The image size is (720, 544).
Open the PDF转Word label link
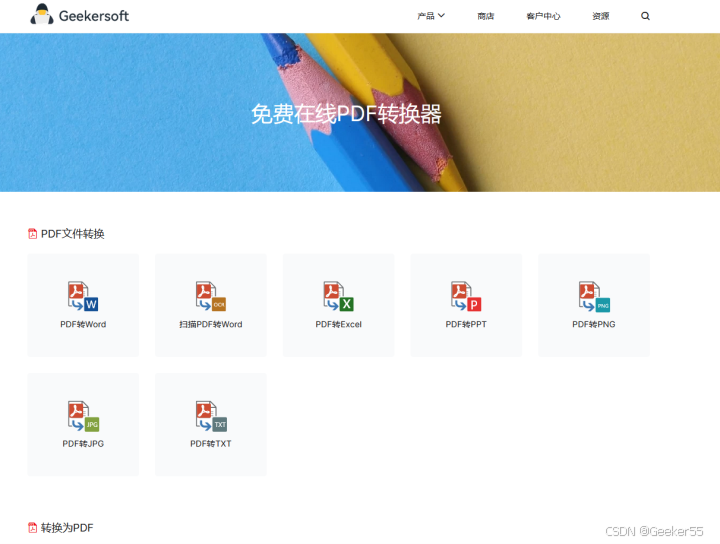[83, 324]
